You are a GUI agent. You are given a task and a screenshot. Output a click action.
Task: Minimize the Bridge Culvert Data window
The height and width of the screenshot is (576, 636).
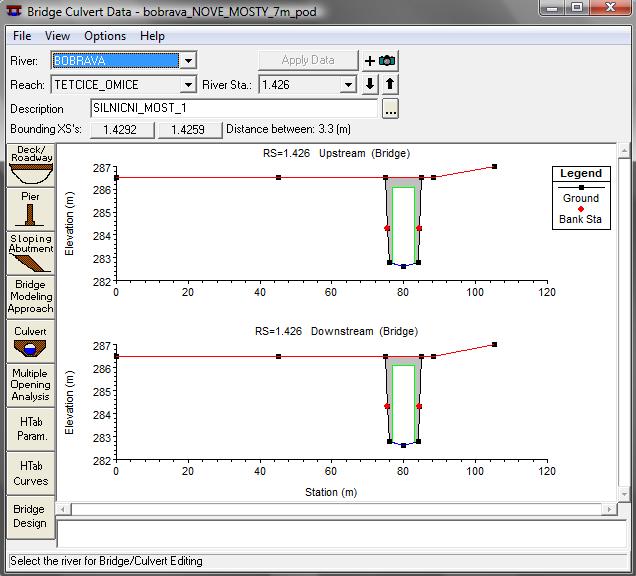coord(552,8)
